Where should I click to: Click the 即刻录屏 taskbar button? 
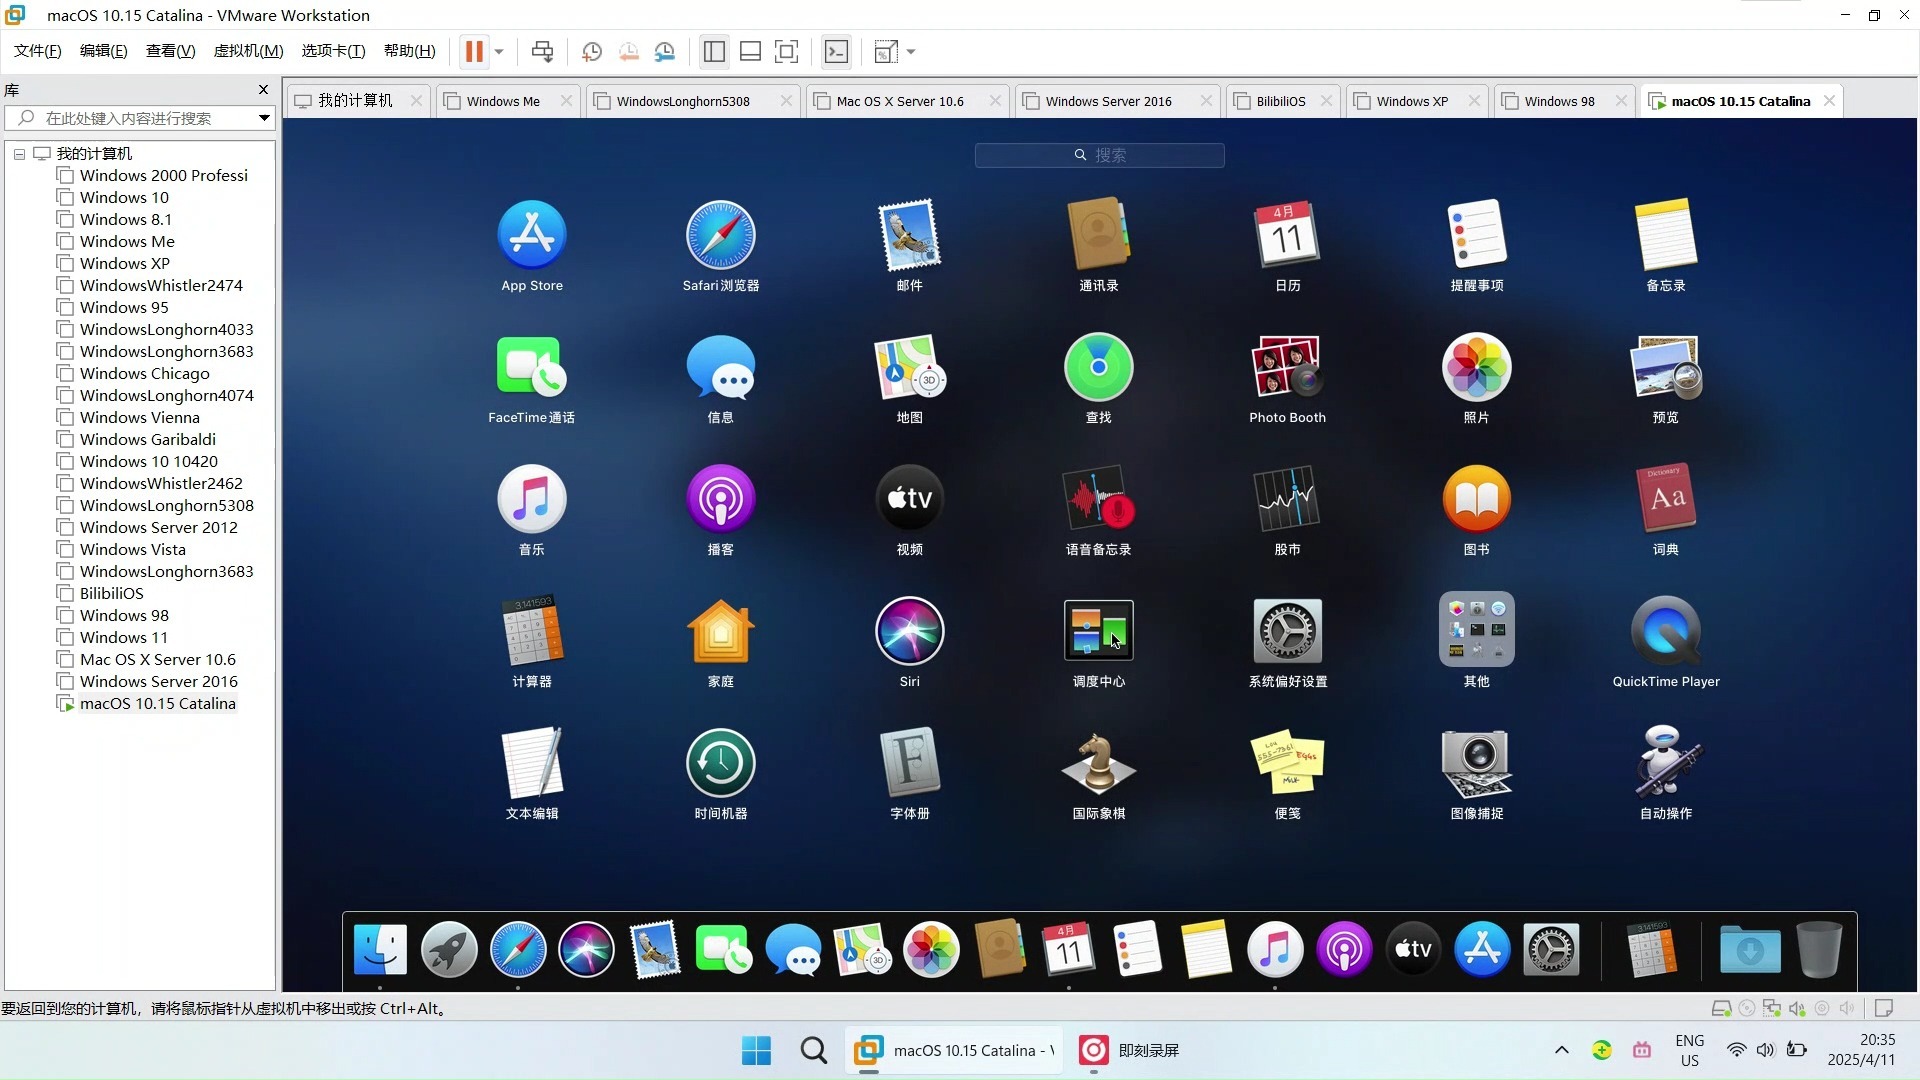click(1130, 1050)
